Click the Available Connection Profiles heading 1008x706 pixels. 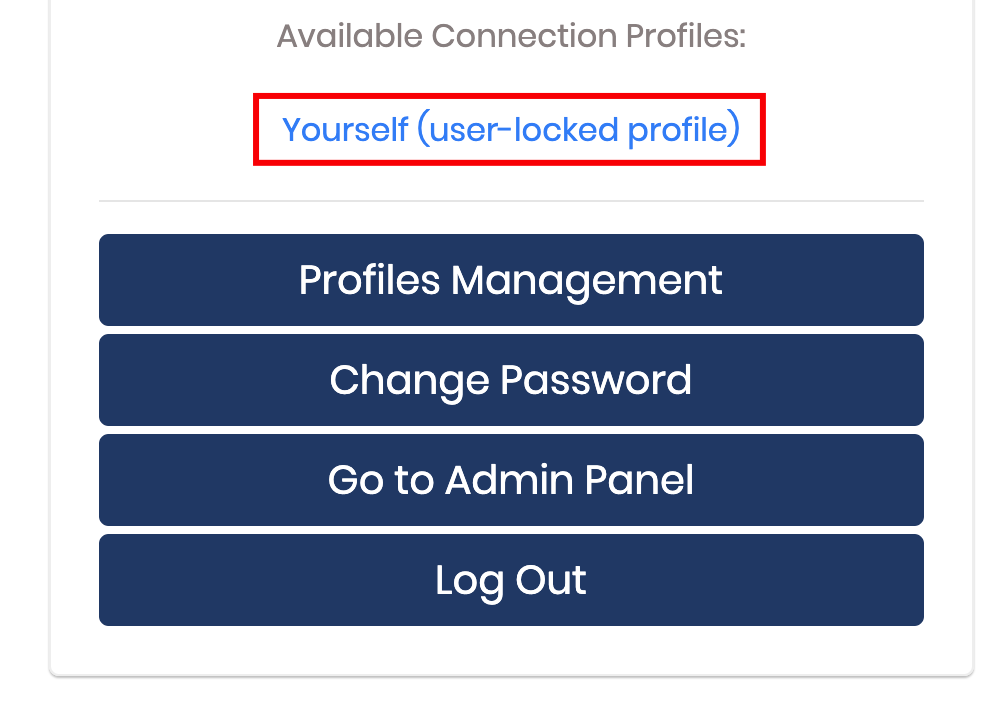[510, 35]
